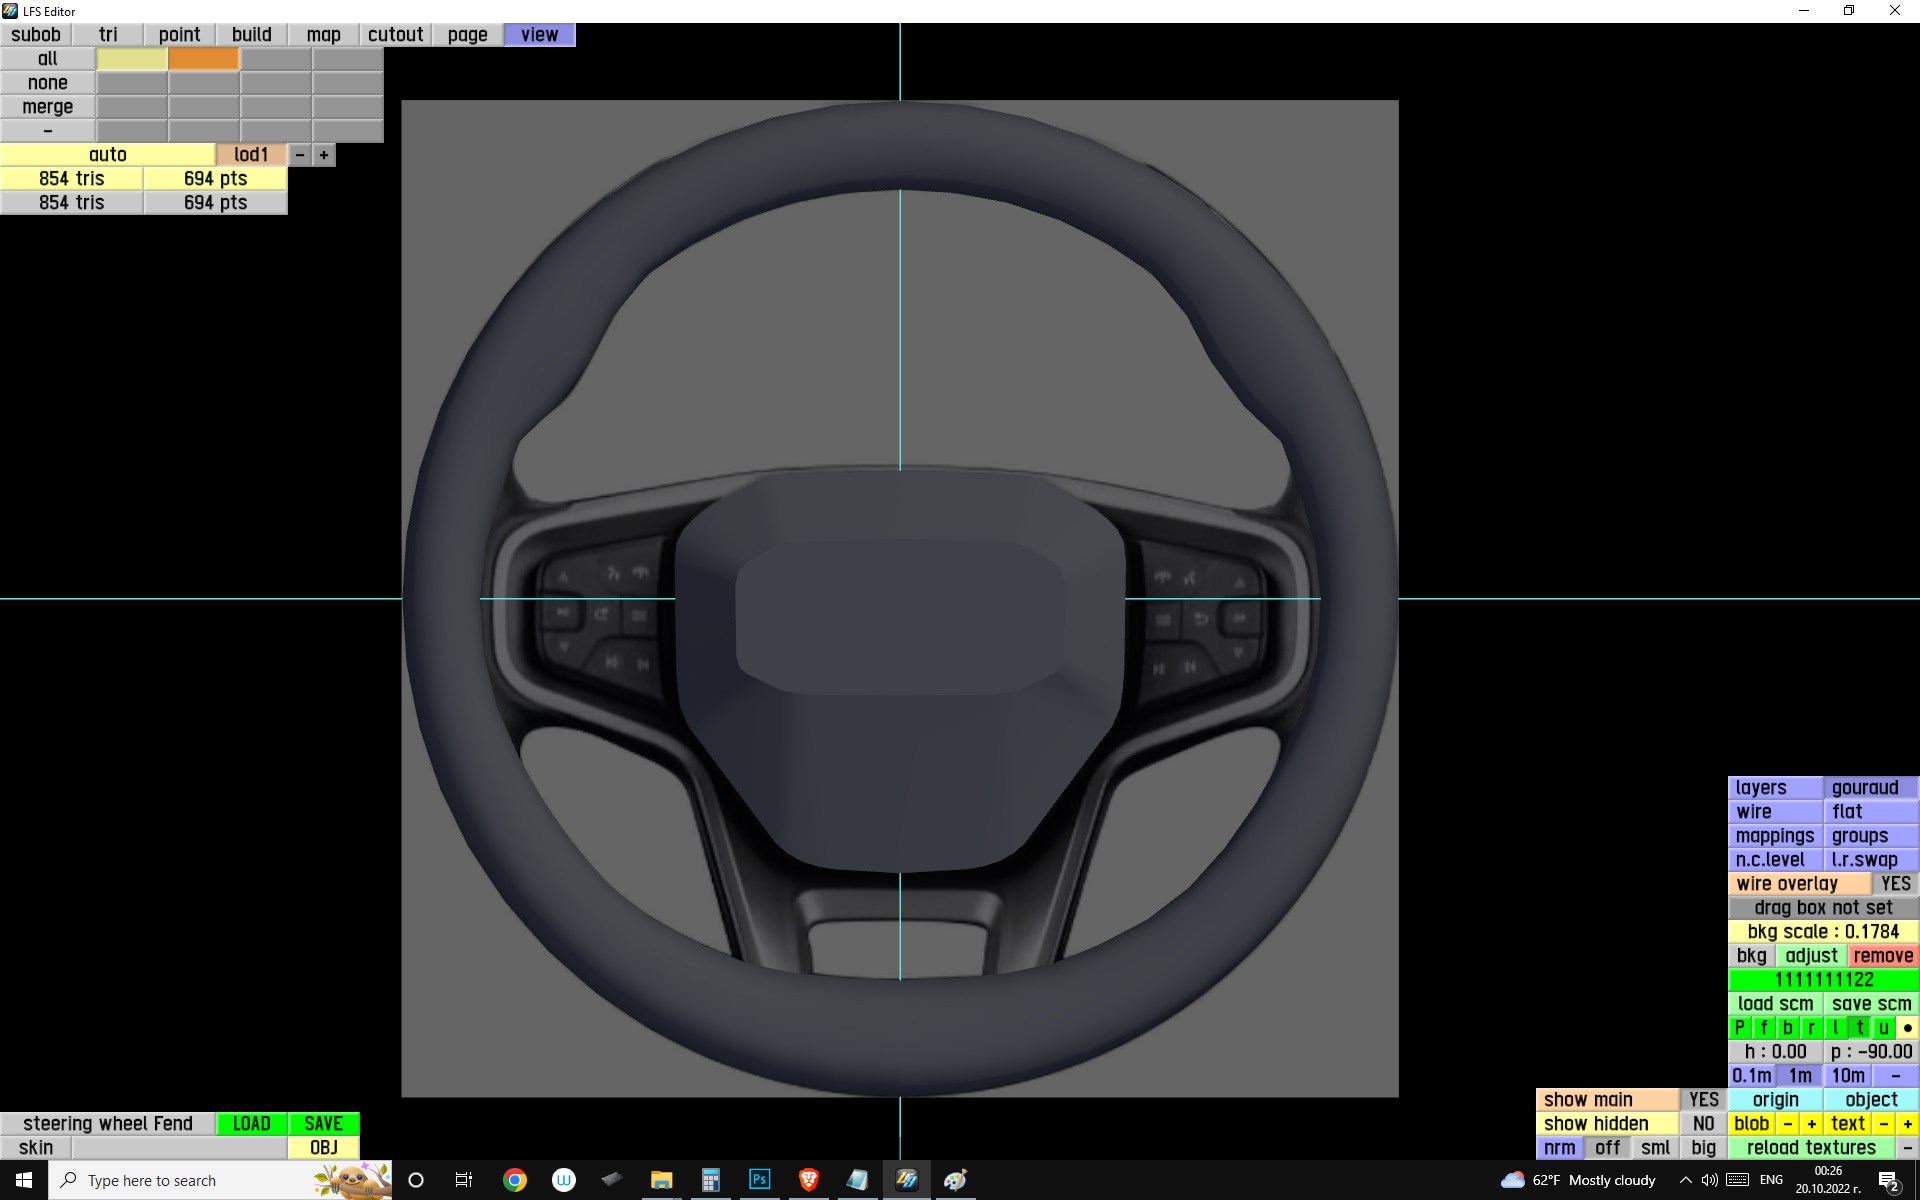Open the Brave browser taskbar icon
This screenshot has width=1920, height=1200.
pyautogui.click(x=808, y=1180)
